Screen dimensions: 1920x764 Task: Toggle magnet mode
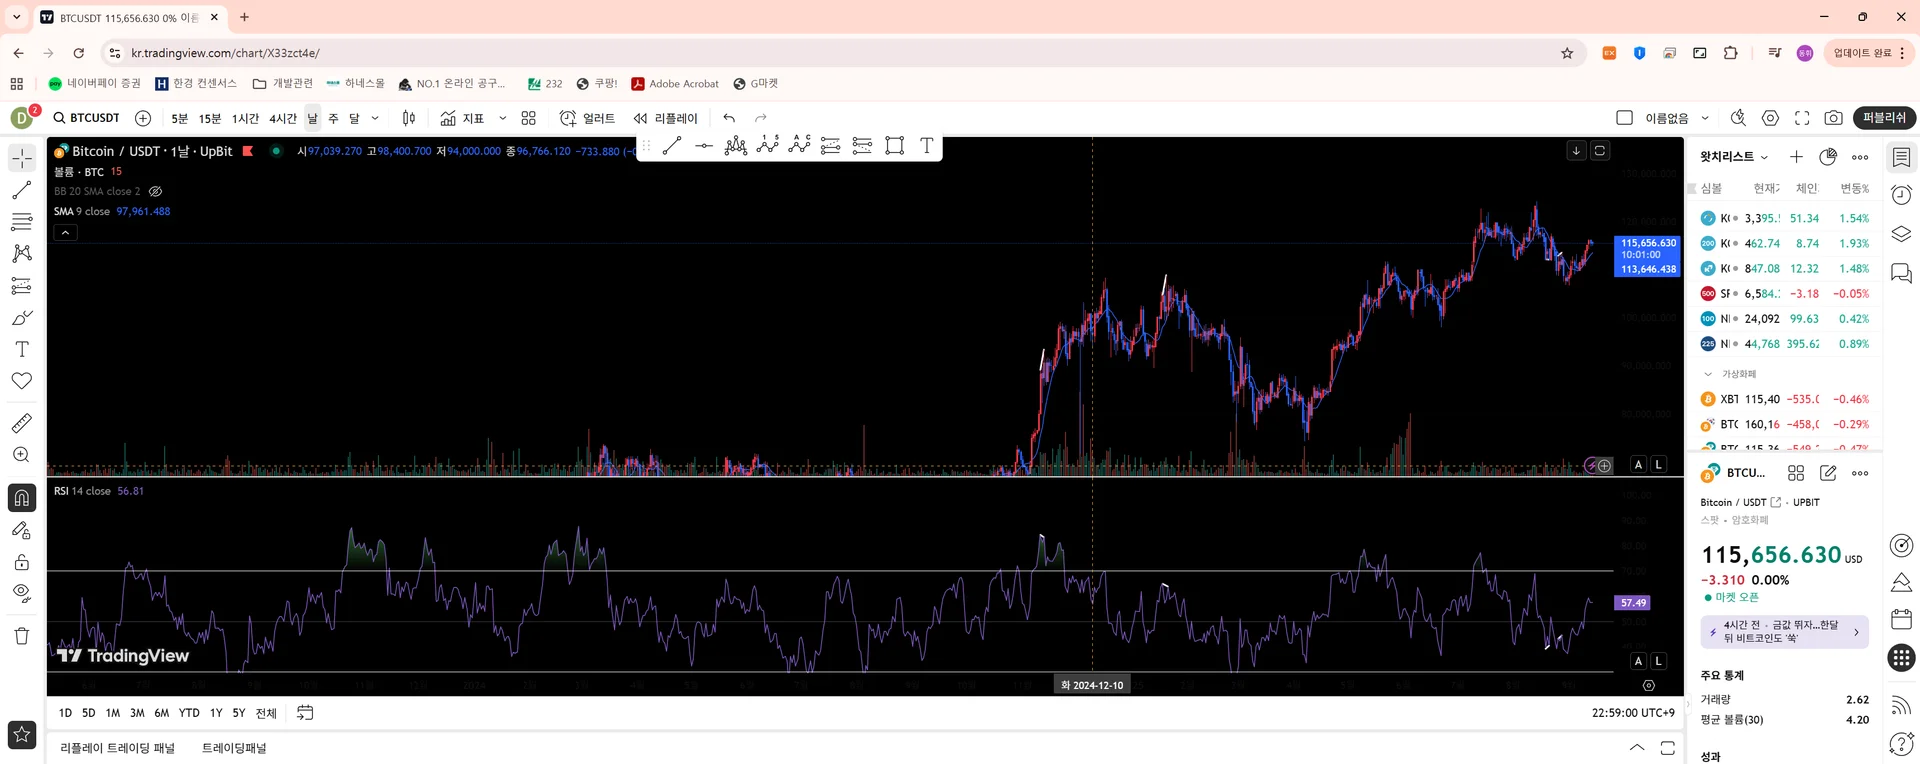click(x=22, y=498)
